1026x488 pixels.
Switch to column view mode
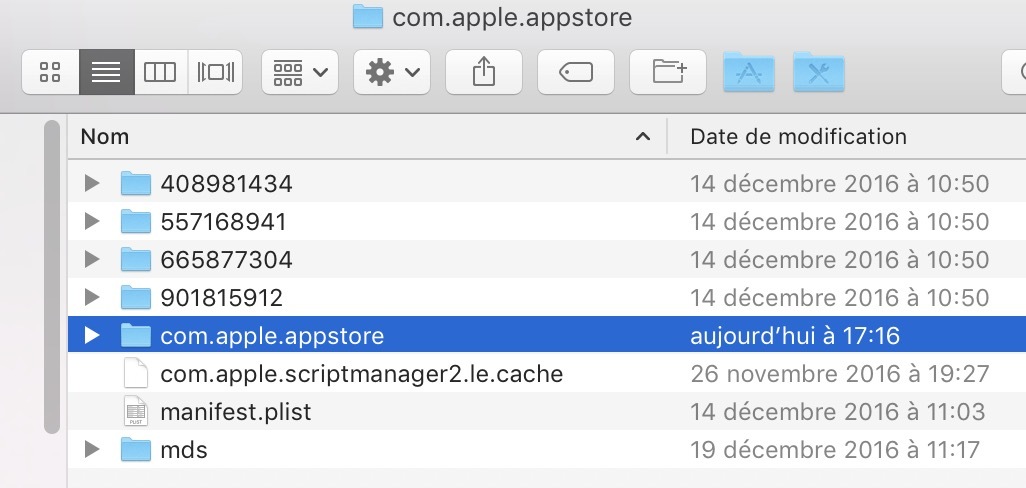click(x=161, y=72)
